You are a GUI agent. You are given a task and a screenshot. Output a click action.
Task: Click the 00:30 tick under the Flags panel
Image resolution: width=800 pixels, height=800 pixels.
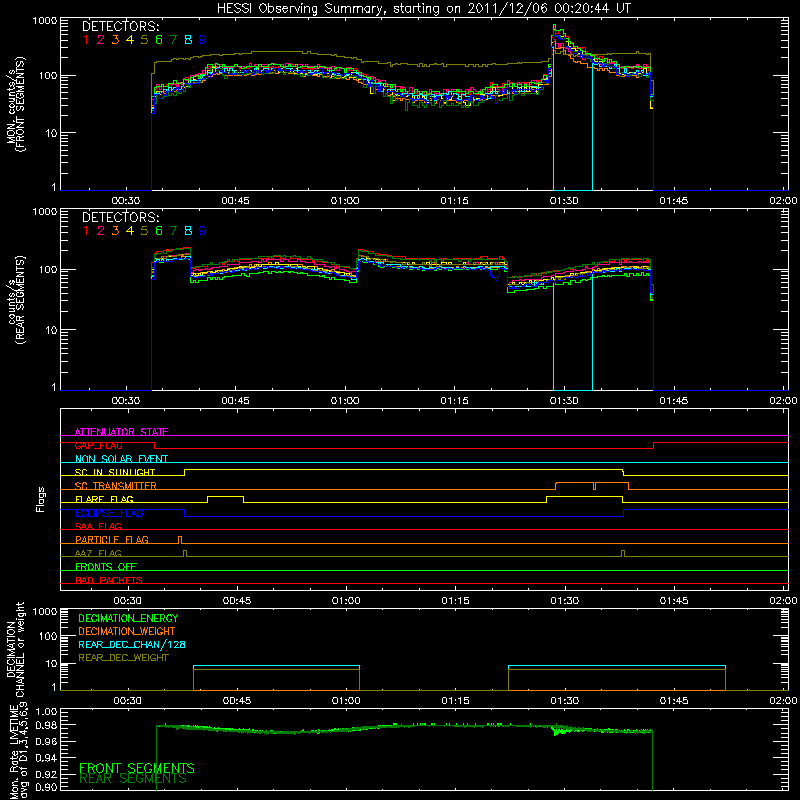point(127,601)
